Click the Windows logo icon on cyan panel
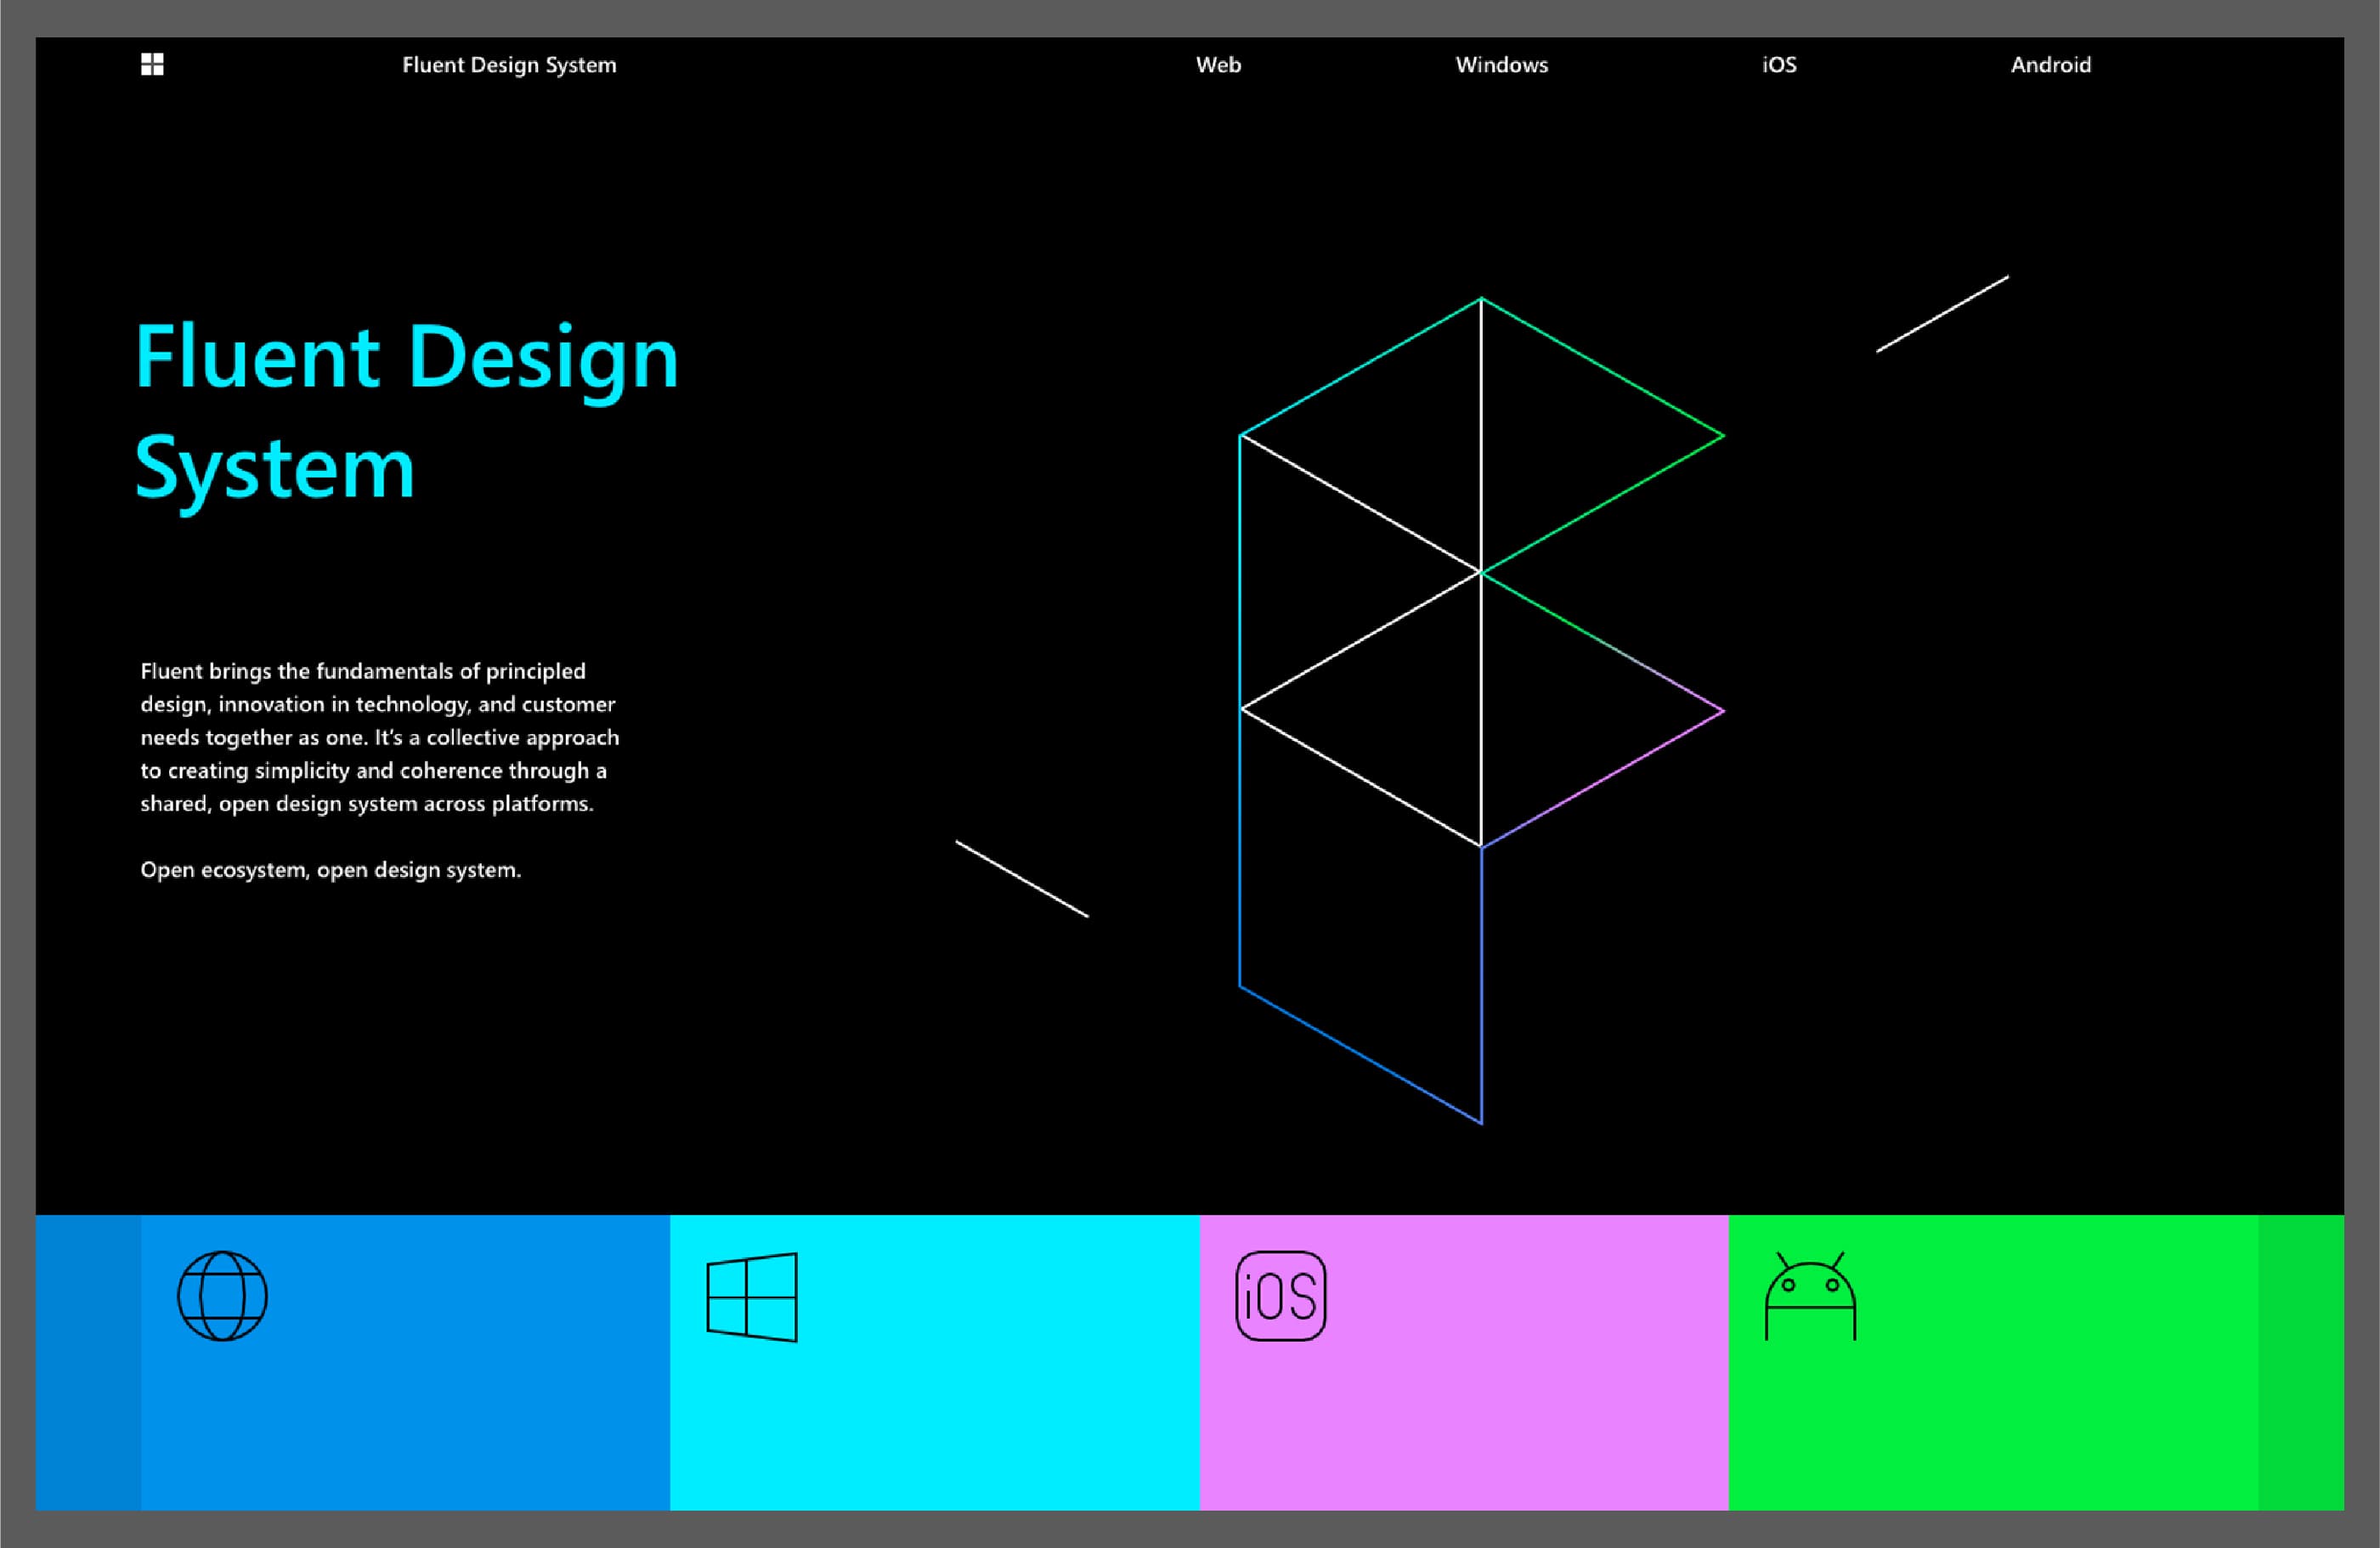Image resolution: width=2380 pixels, height=1548 pixels. pyautogui.click(x=750, y=1297)
